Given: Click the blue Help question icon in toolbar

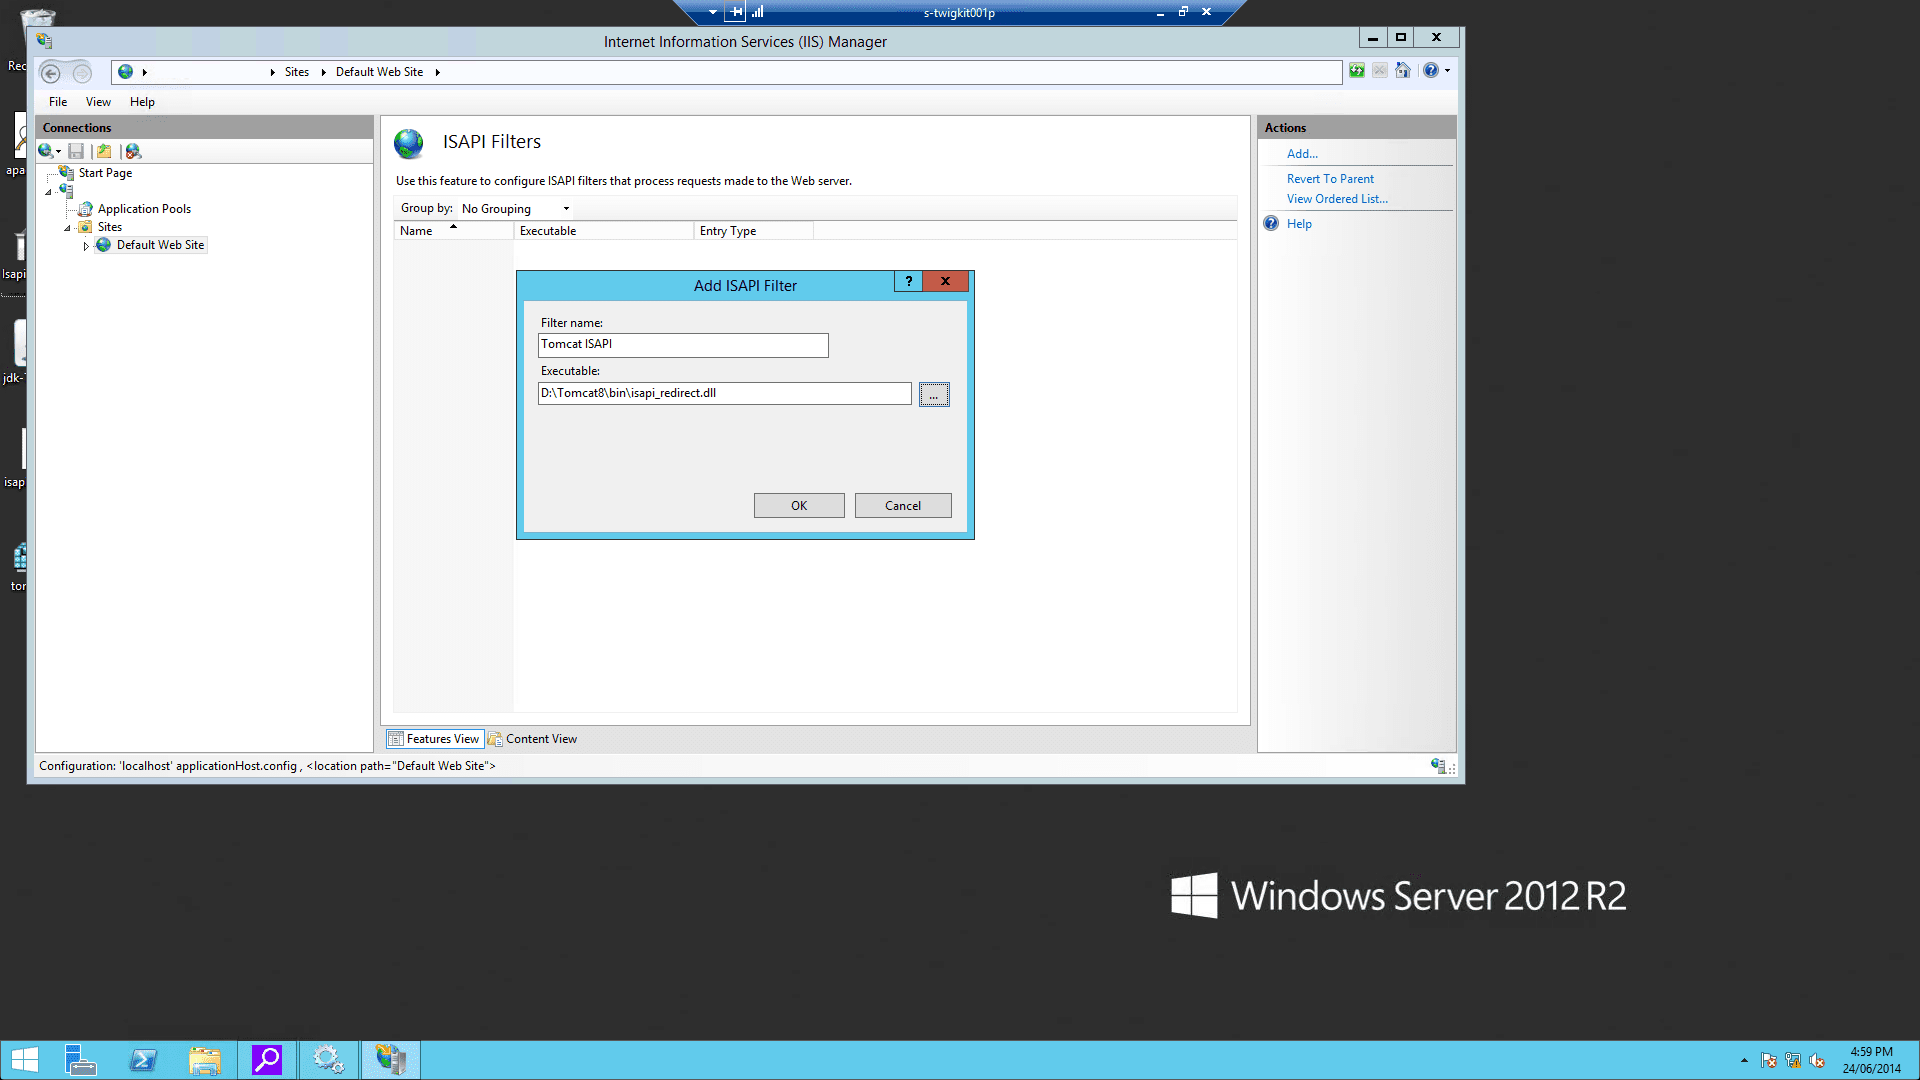Looking at the screenshot, I should tap(1431, 71).
